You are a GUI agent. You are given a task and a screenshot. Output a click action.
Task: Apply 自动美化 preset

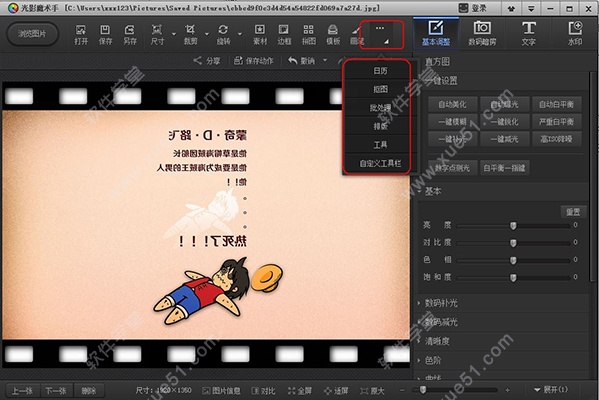[452, 104]
